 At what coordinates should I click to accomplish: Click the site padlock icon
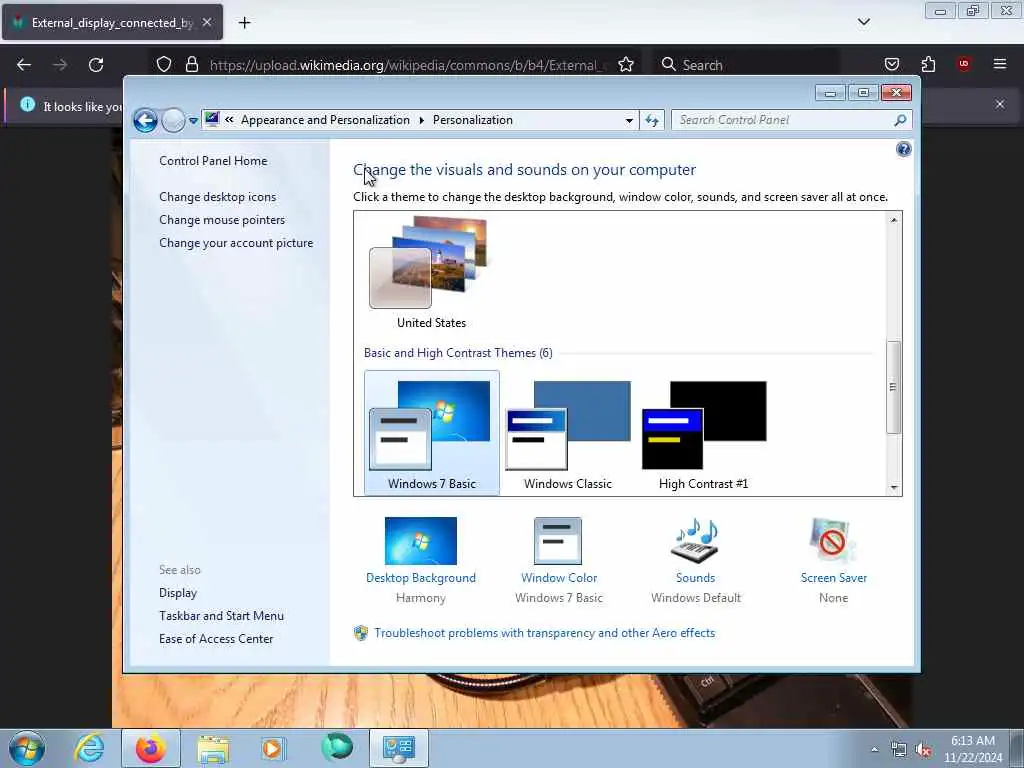point(191,65)
